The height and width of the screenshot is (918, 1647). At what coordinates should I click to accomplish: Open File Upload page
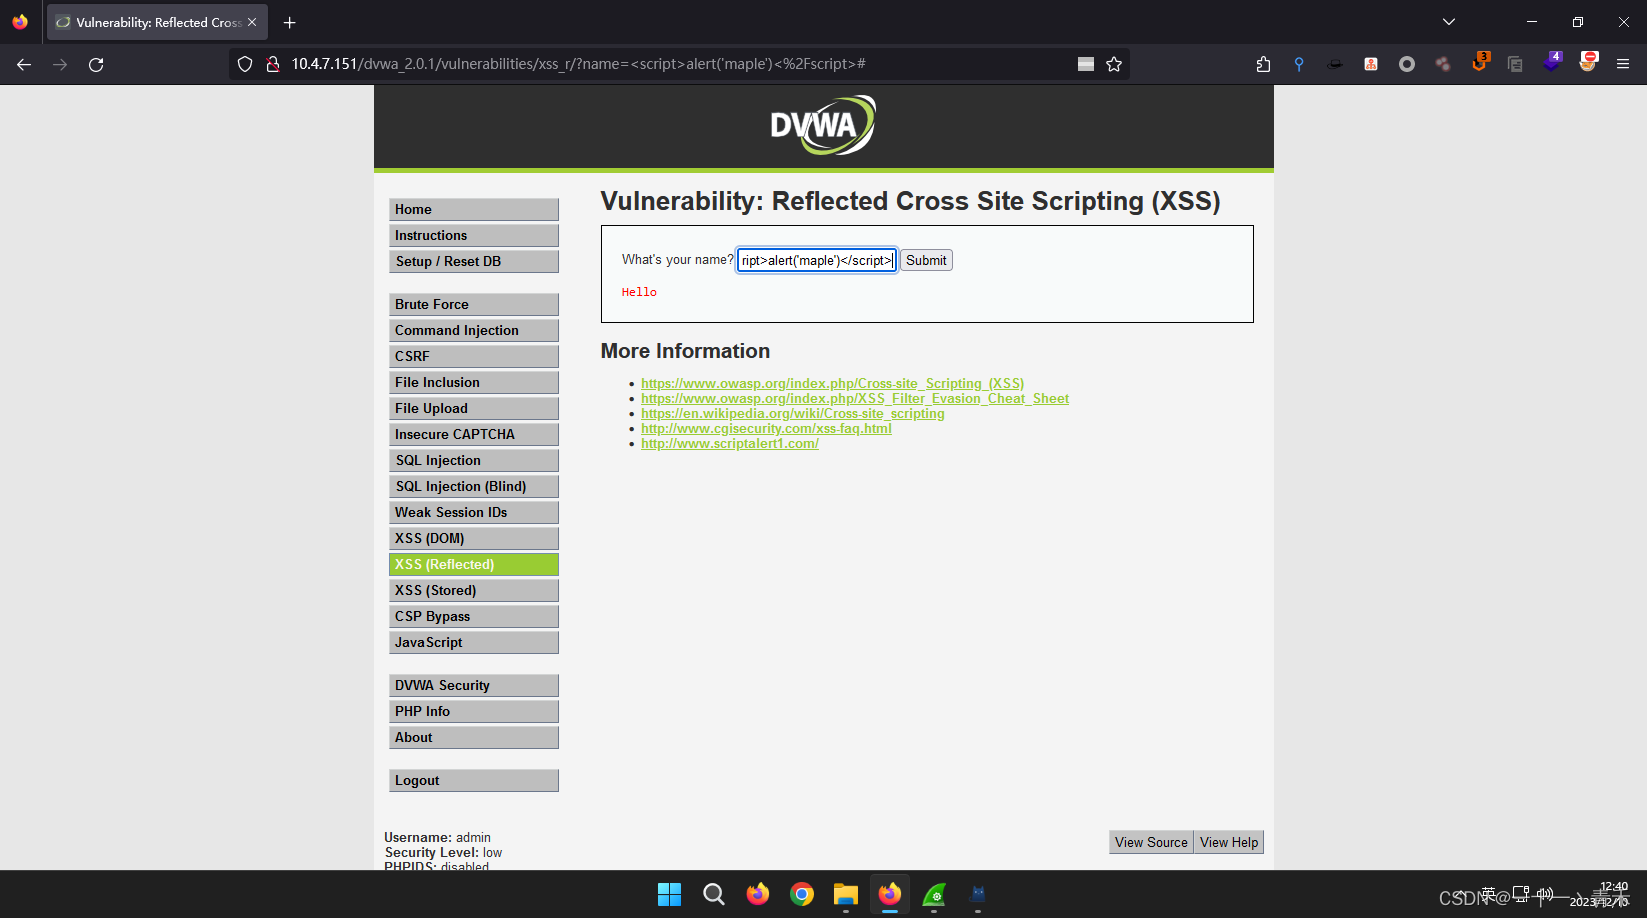point(474,408)
